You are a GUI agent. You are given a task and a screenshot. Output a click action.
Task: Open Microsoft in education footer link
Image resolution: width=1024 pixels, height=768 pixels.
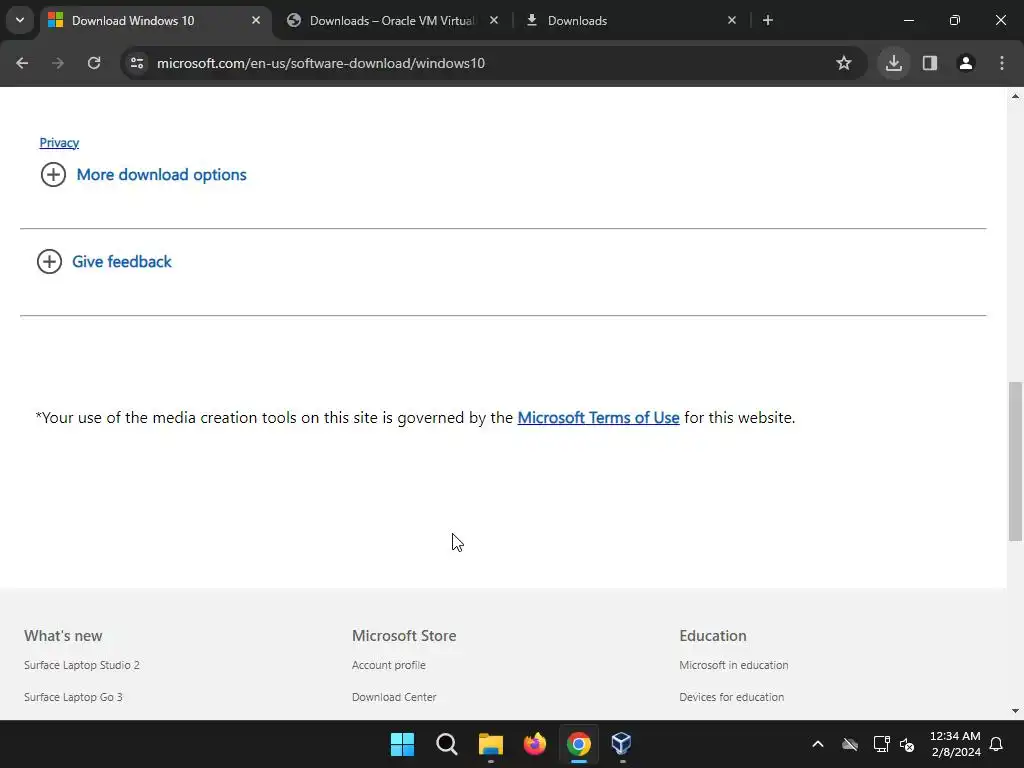pyautogui.click(x=733, y=665)
